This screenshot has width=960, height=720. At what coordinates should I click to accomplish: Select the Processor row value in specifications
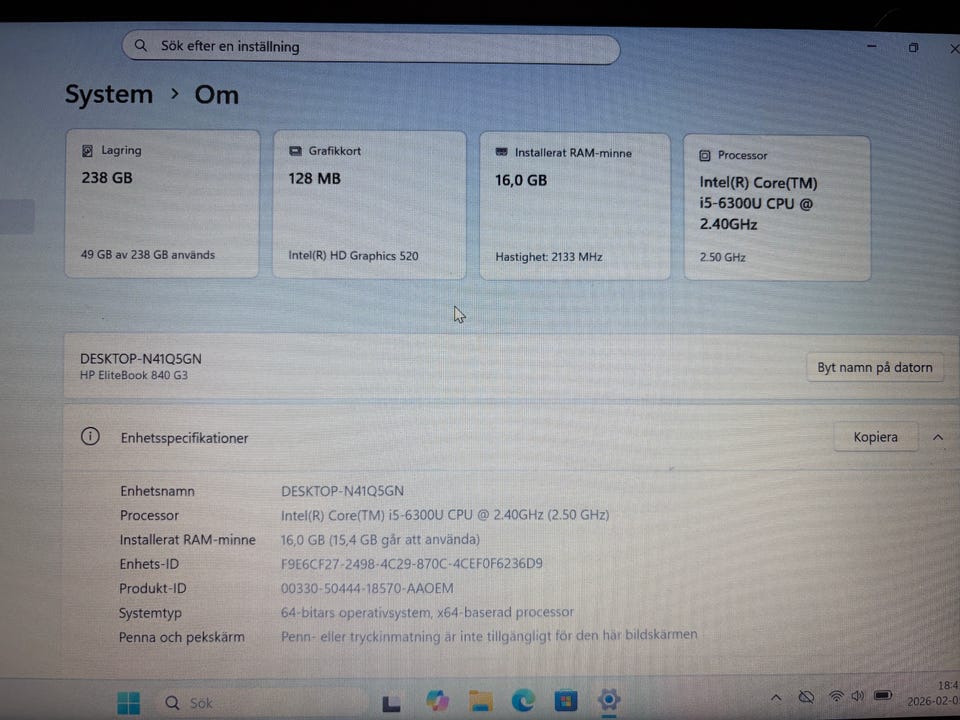pyautogui.click(x=444, y=515)
